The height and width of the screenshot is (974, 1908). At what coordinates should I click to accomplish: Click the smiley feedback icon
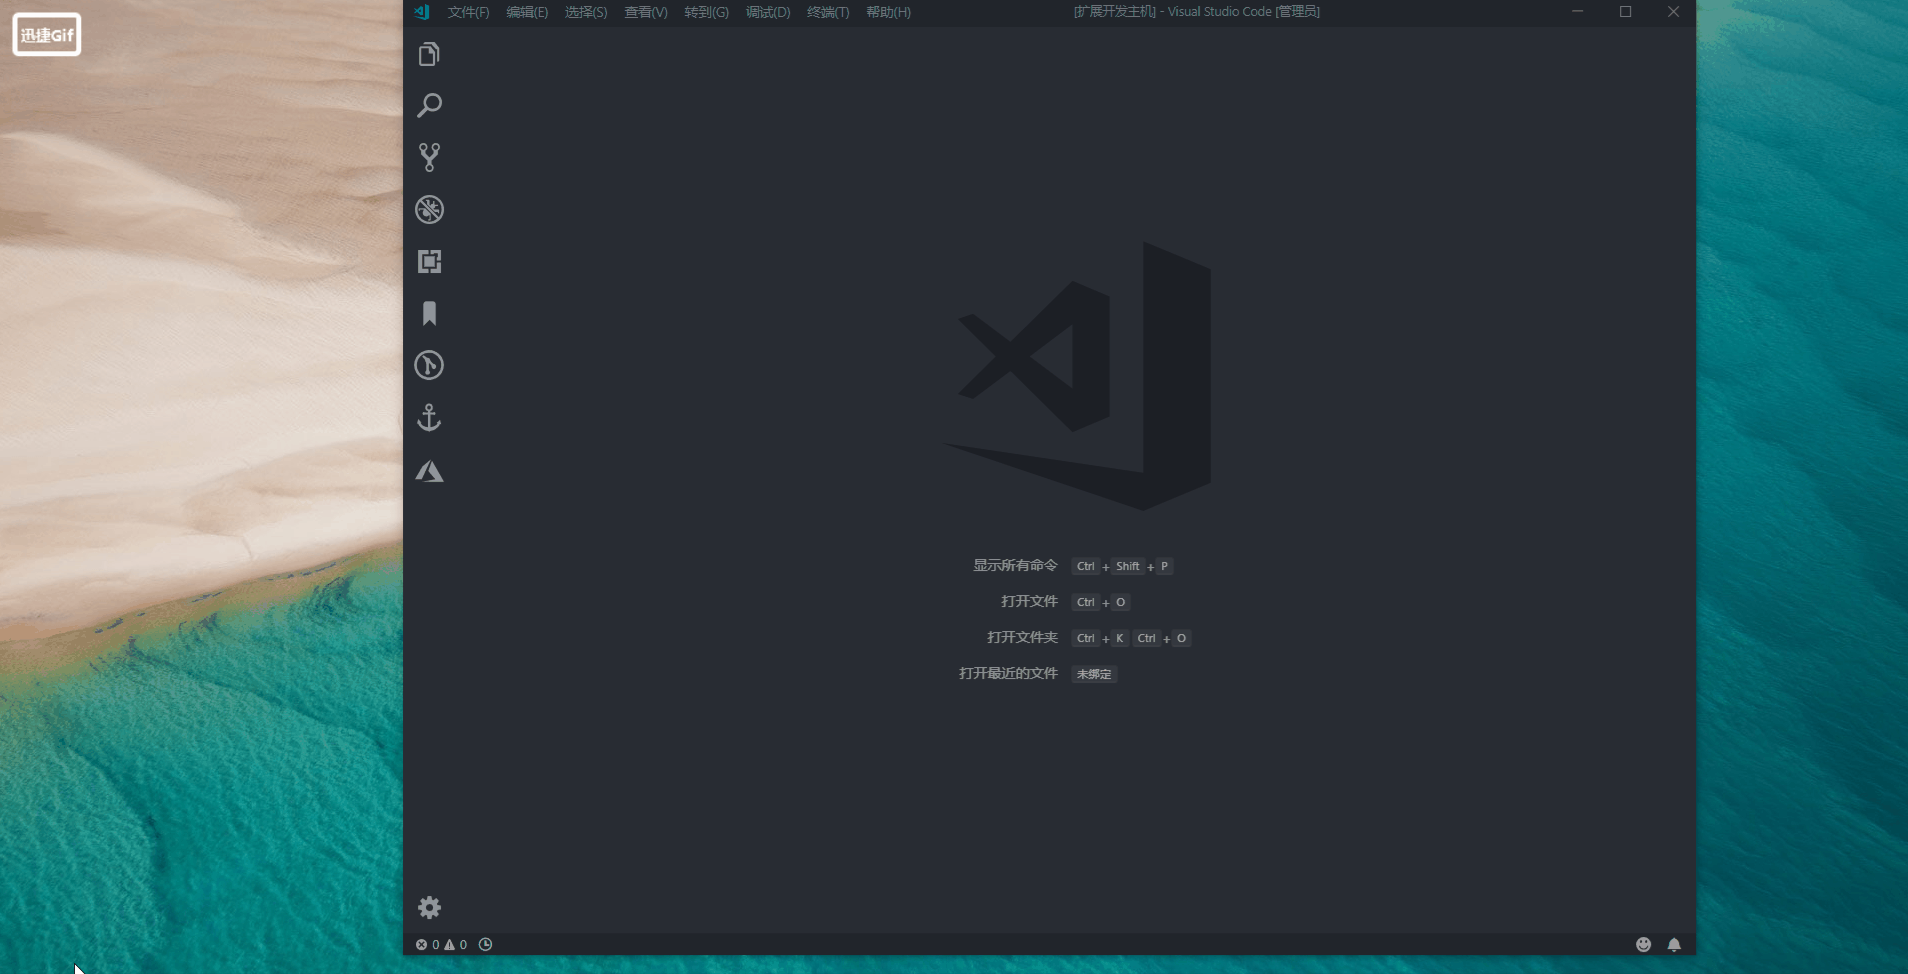pos(1643,944)
